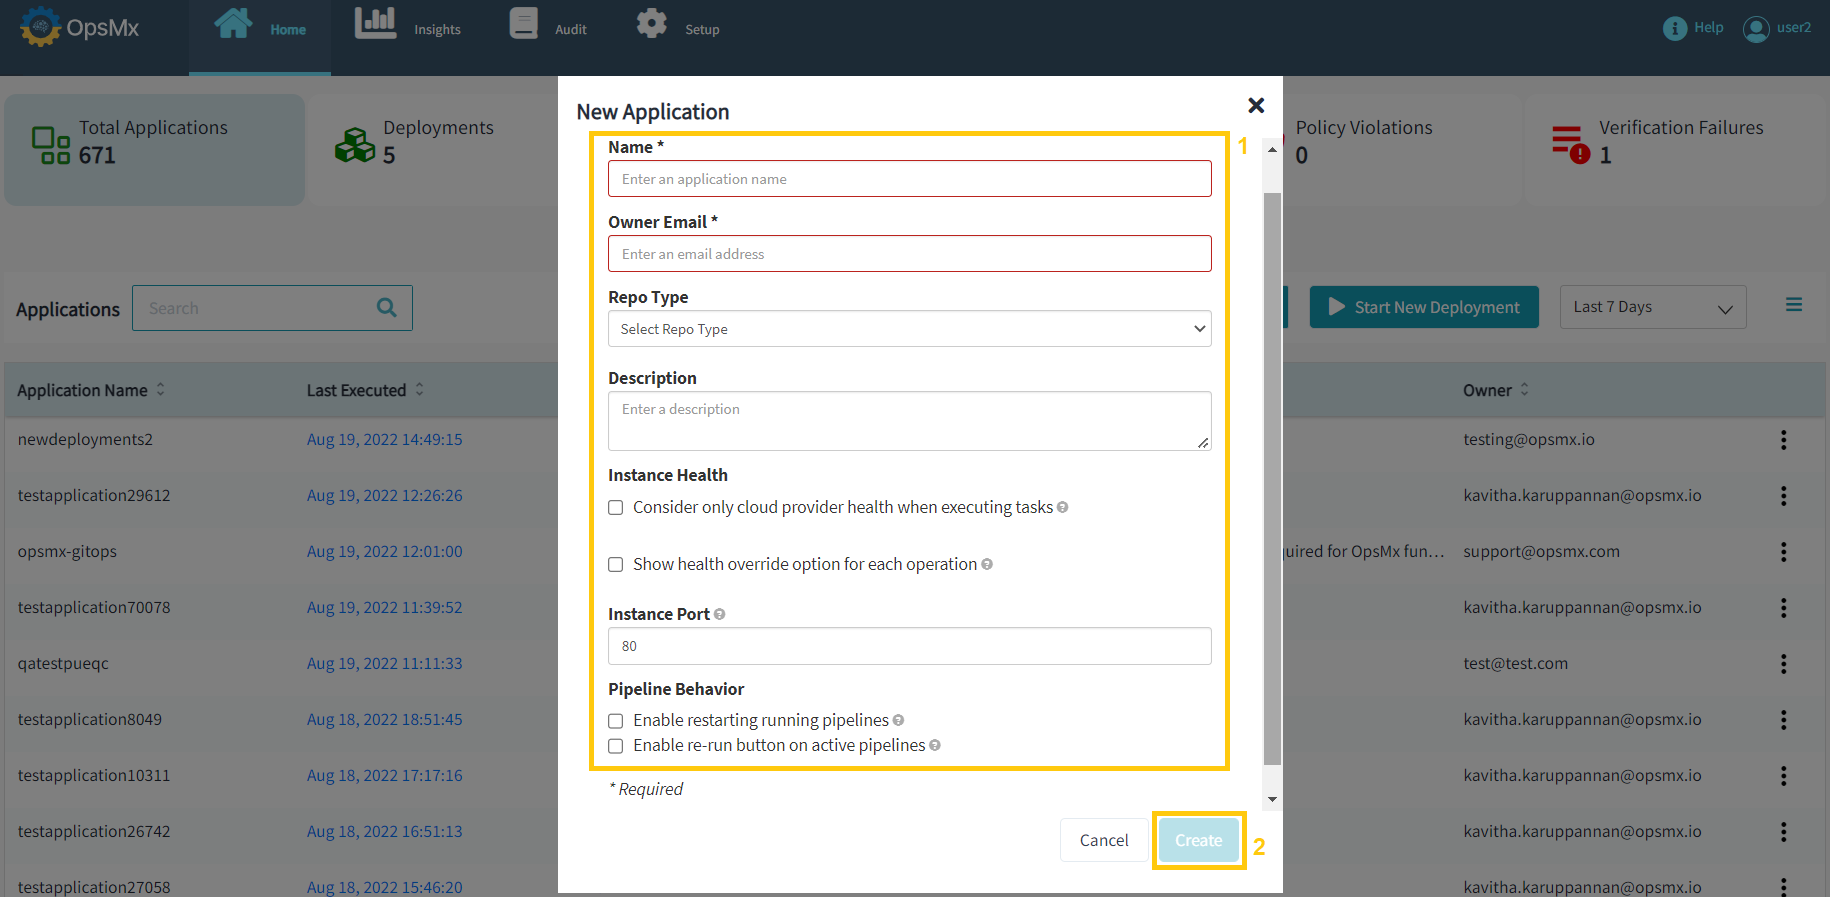1830x897 pixels.
Task: Enable restarting running pipelines checkbox
Action: click(x=616, y=721)
